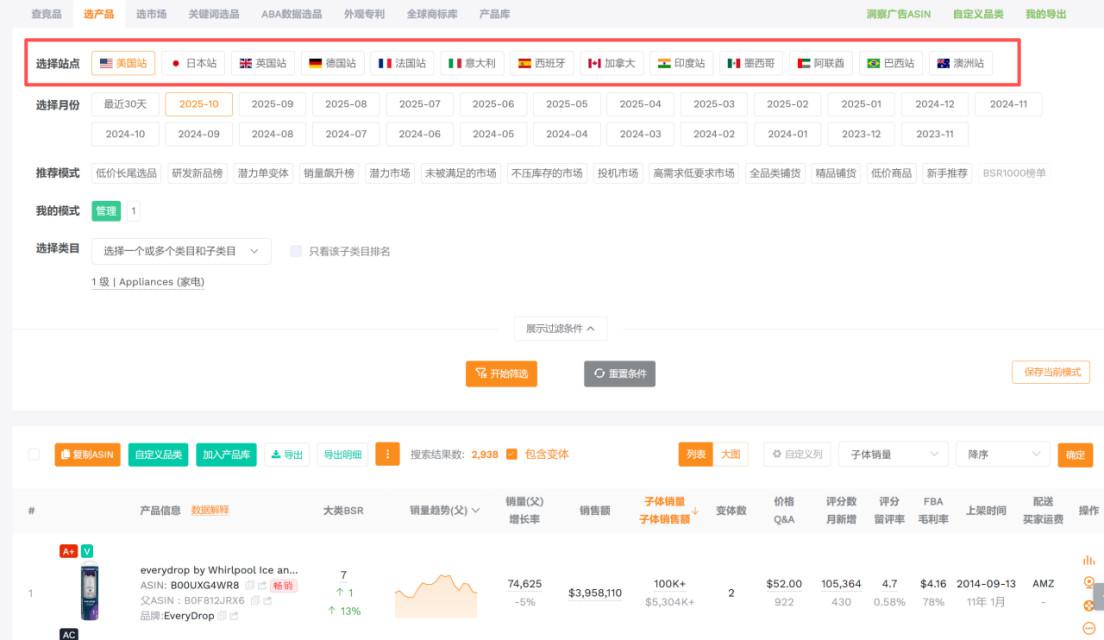The width and height of the screenshot is (1104, 640).
Task: Click the bar chart icon in operations column
Action: click(1088, 560)
